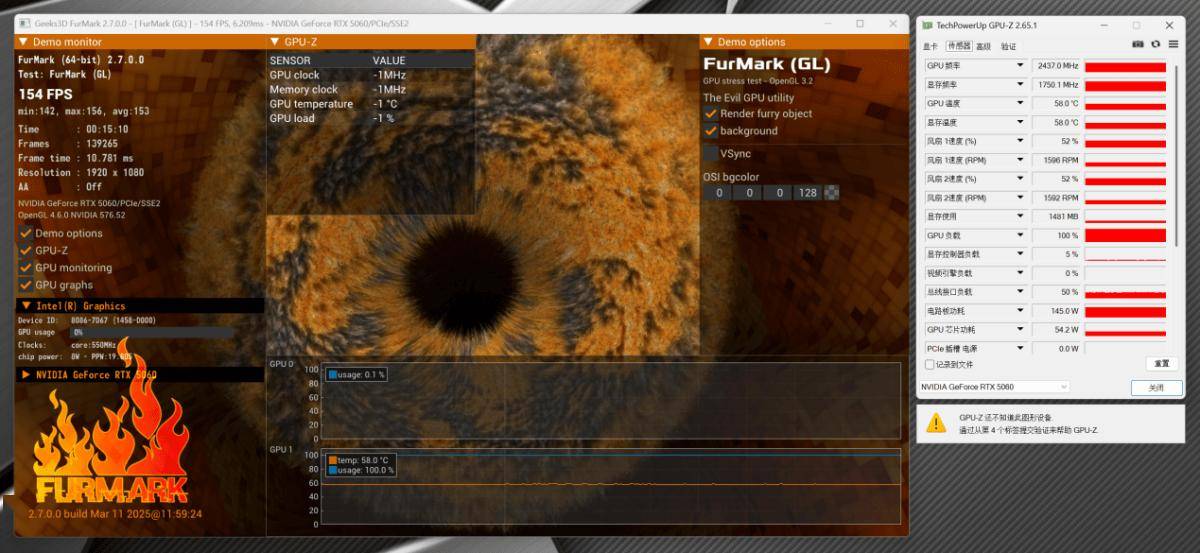Click the third OSI bgcolor value field

click(x=778, y=192)
